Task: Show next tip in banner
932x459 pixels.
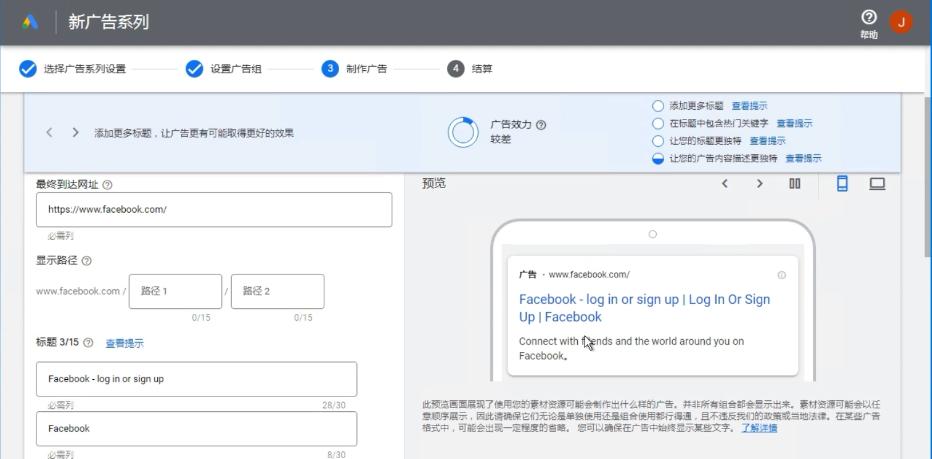Action: 75,133
